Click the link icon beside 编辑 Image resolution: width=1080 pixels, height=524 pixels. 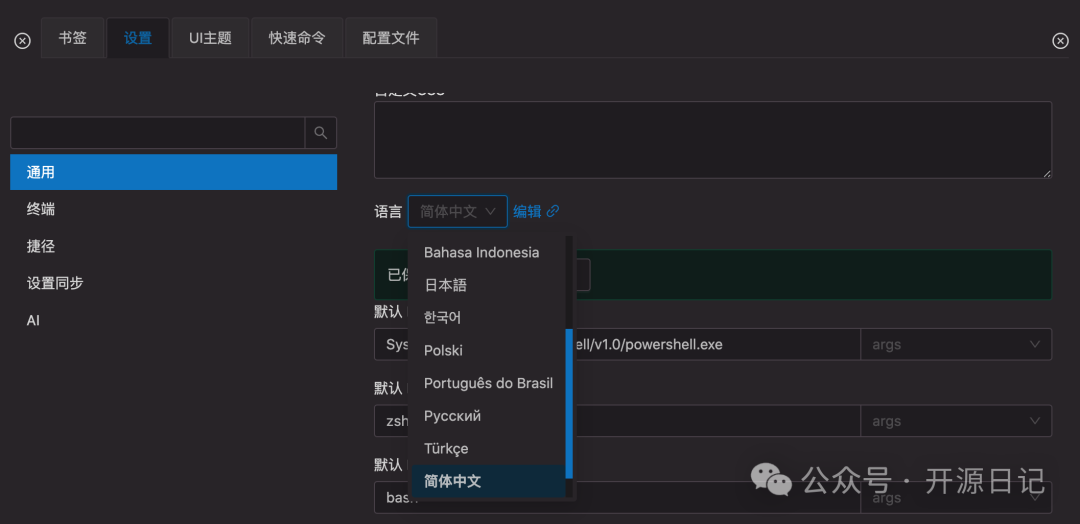(x=553, y=211)
